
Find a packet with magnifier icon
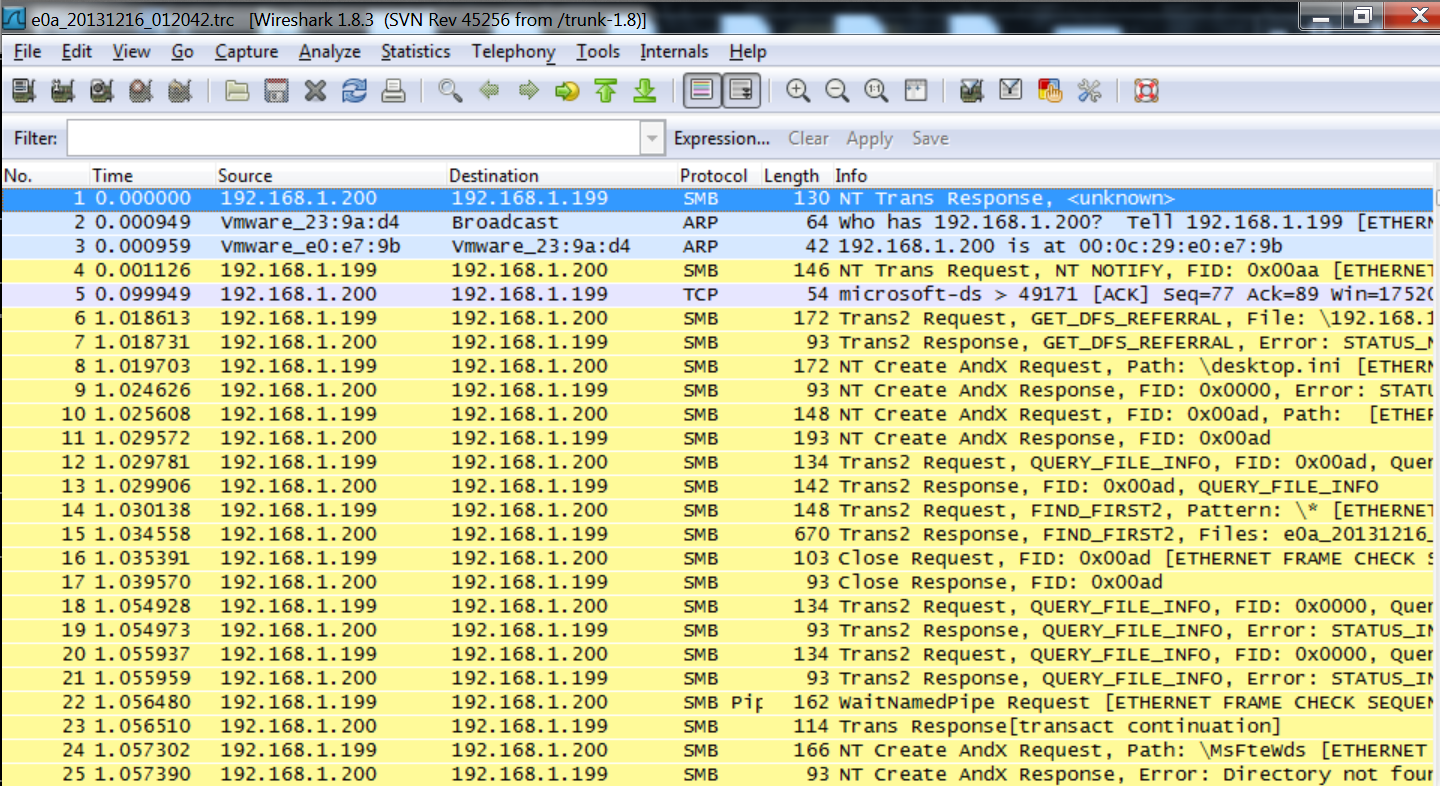pos(450,91)
